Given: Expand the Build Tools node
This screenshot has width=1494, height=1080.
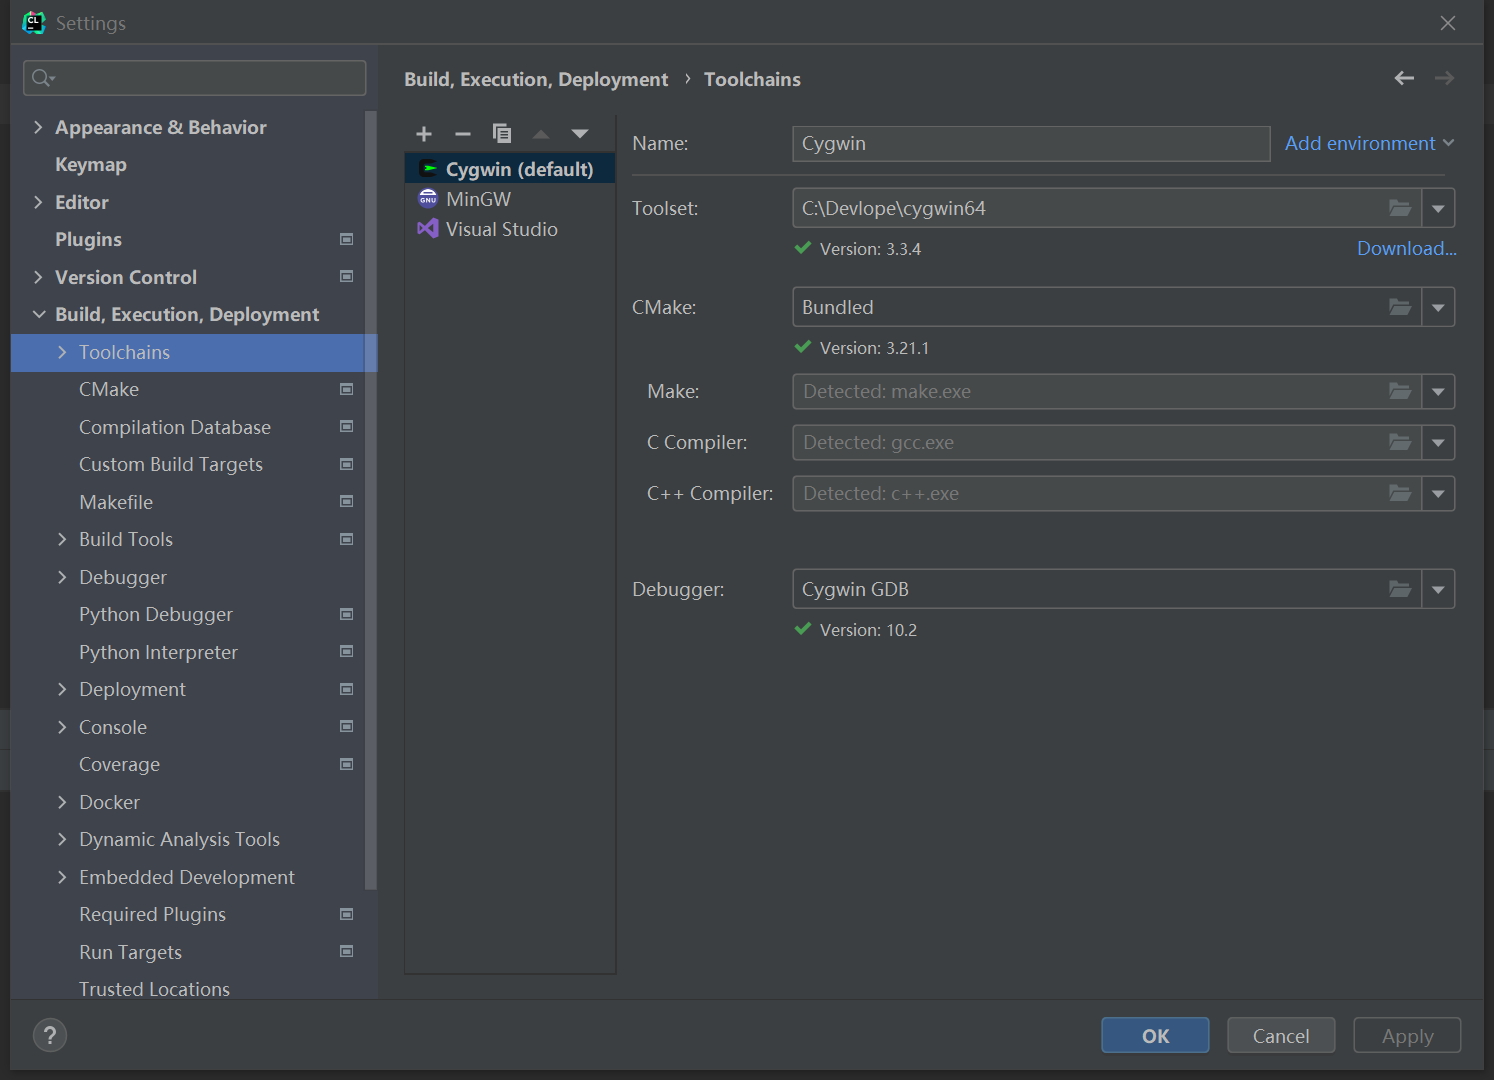Looking at the screenshot, I should point(62,539).
